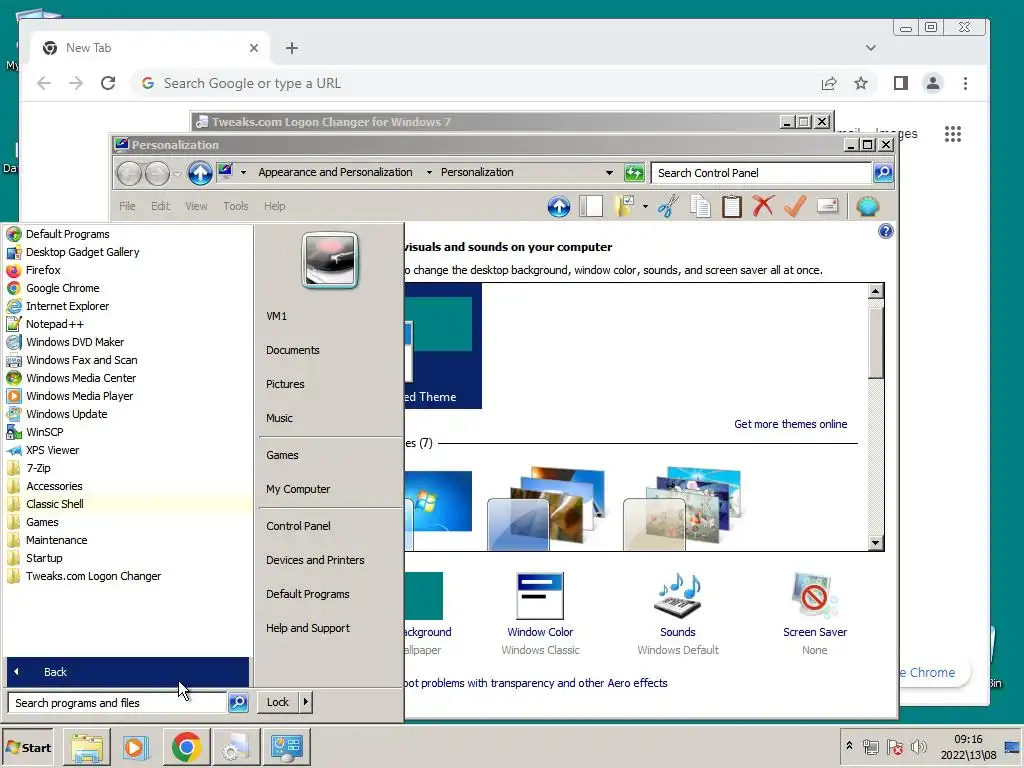Click the Start button
1024x768 pixels.
click(x=28, y=748)
